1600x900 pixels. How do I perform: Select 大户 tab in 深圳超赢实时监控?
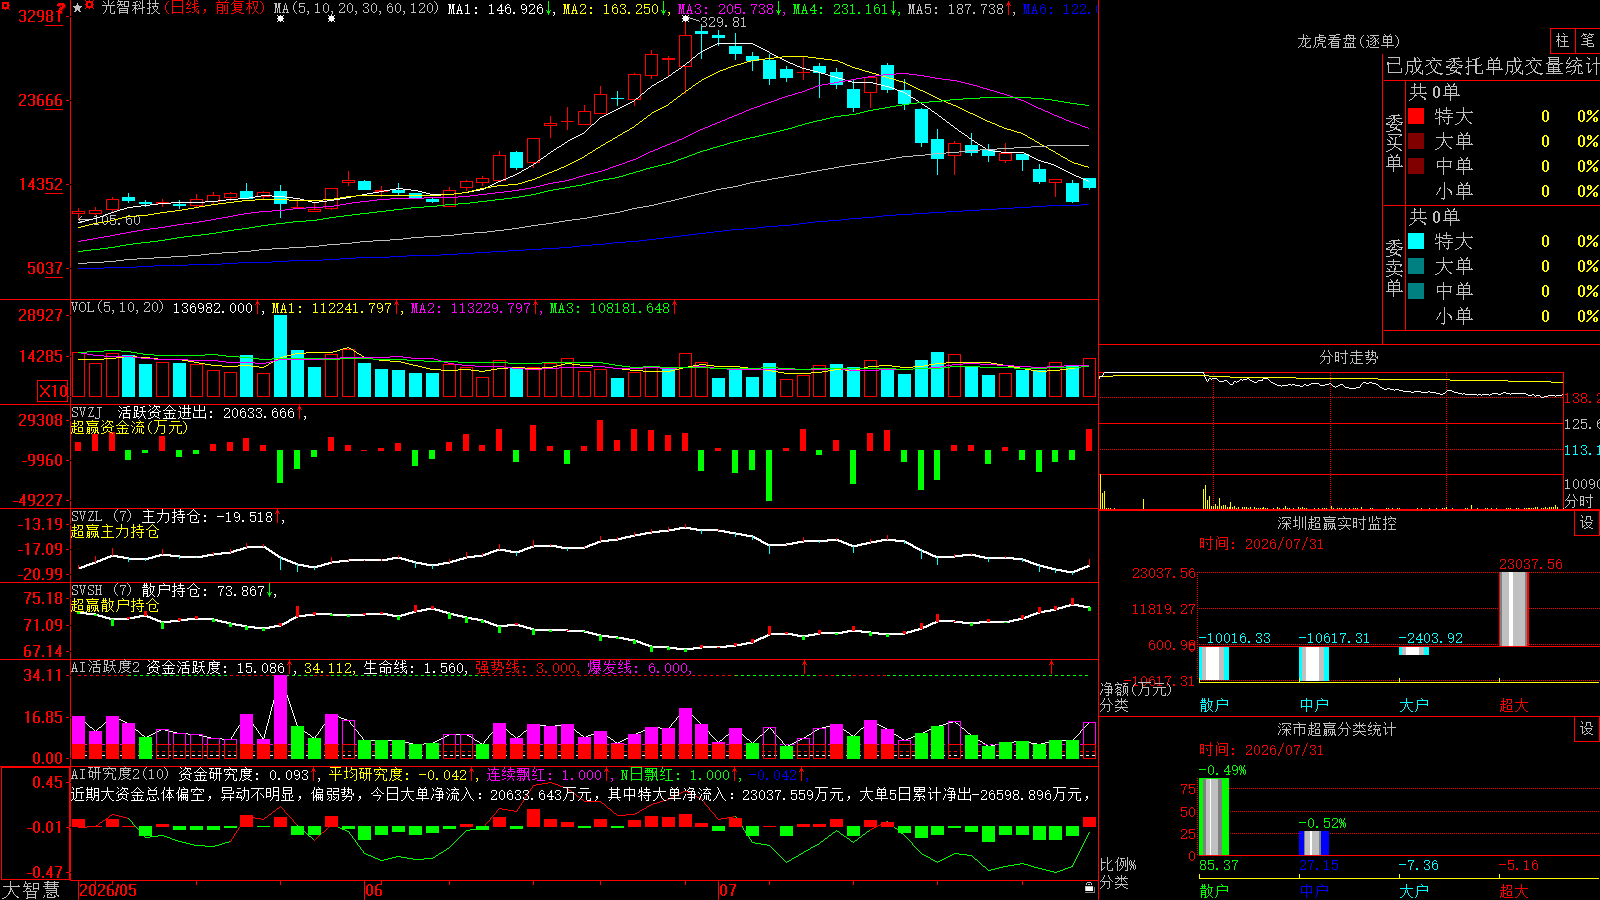(1414, 705)
